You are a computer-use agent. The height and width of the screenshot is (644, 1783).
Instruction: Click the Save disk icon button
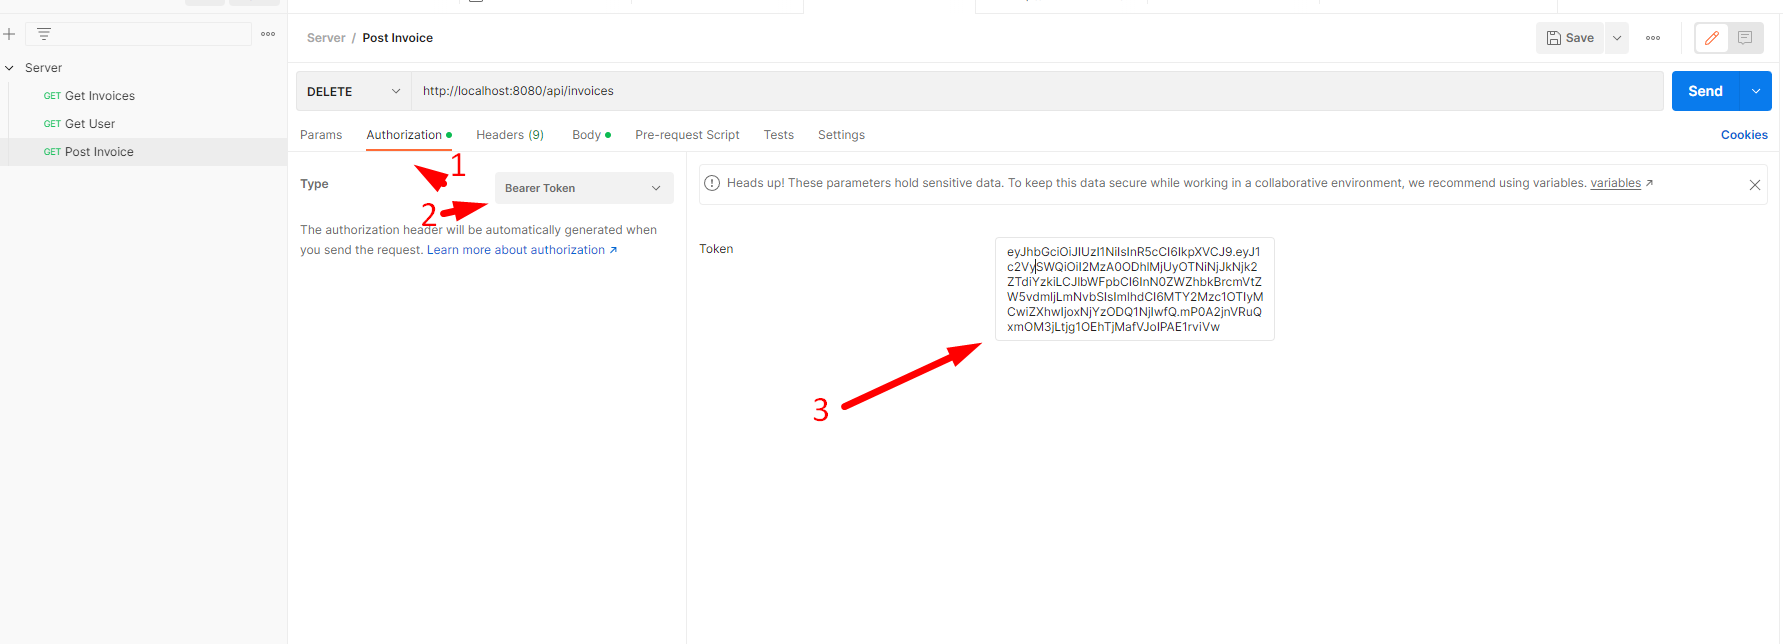[1570, 38]
